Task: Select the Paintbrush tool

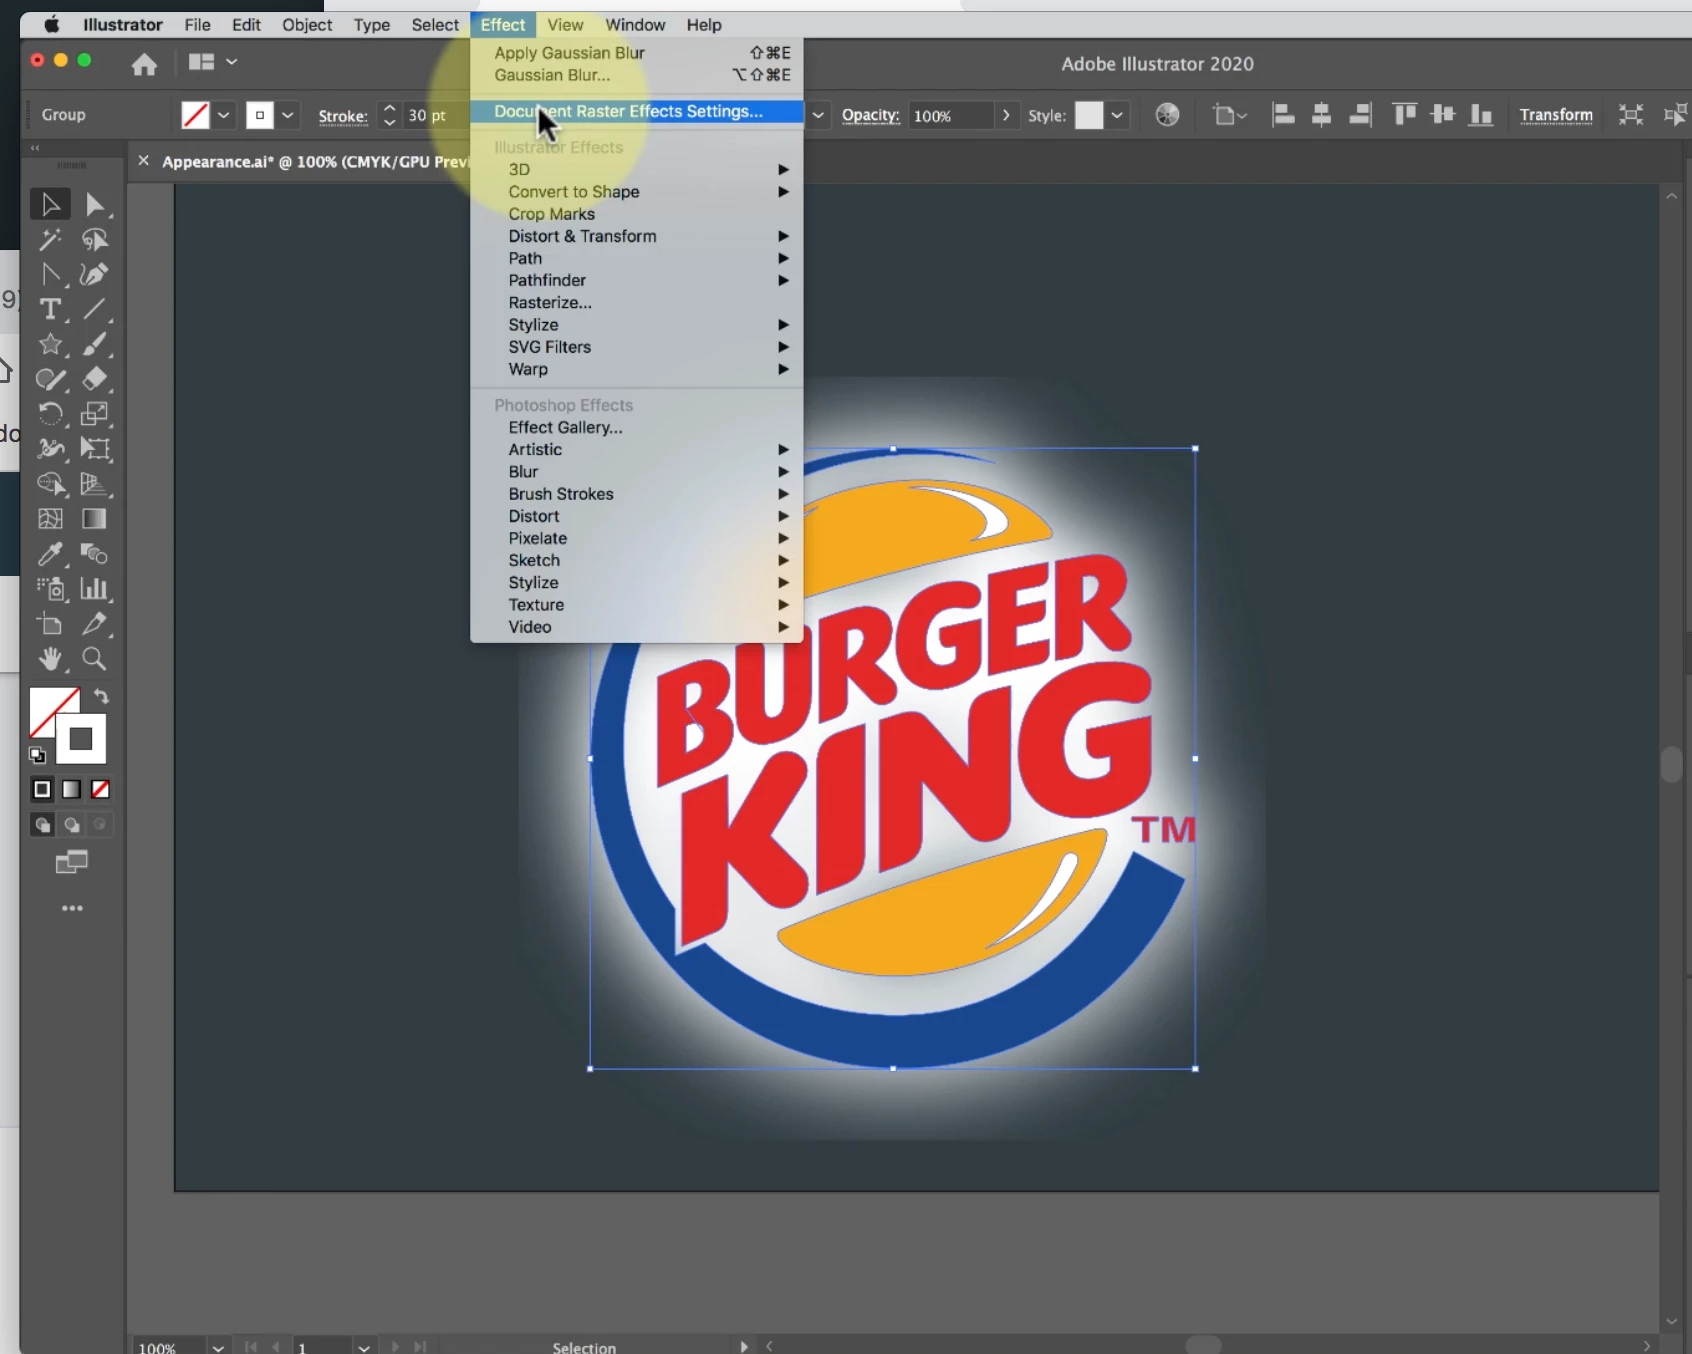Action: pos(95,345)
